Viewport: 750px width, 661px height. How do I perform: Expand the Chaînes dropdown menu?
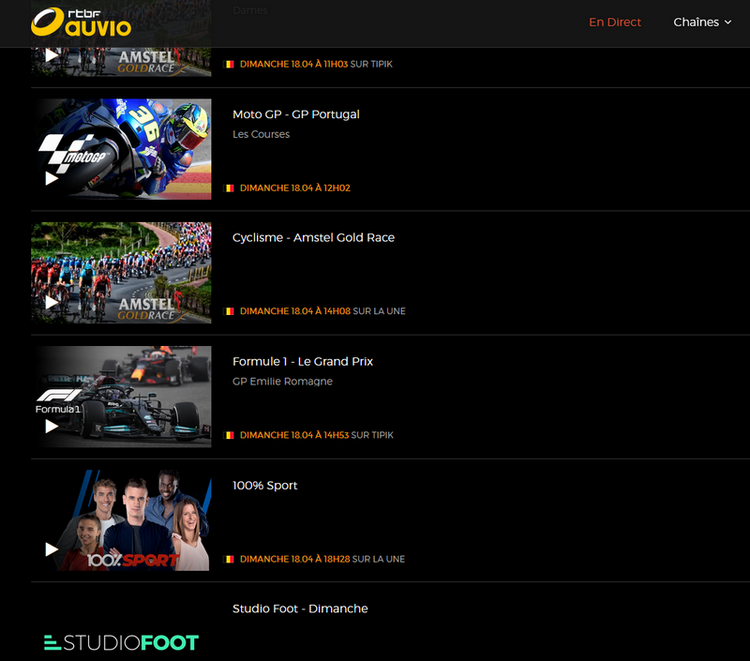[702, 22]
